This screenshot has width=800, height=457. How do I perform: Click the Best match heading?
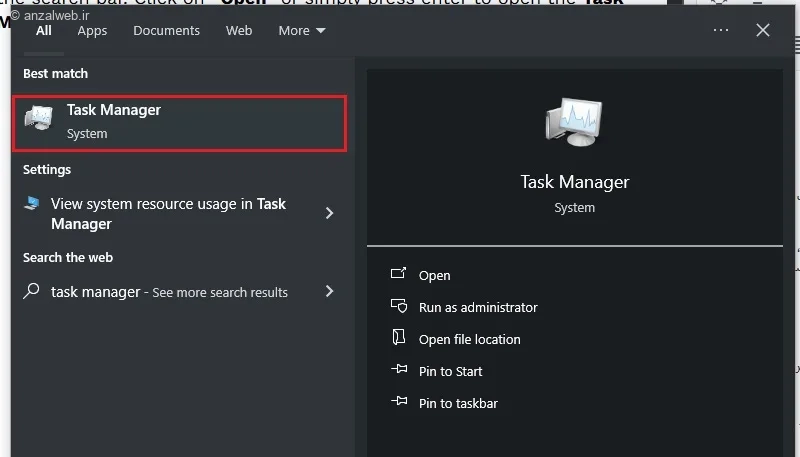point(56,73)
